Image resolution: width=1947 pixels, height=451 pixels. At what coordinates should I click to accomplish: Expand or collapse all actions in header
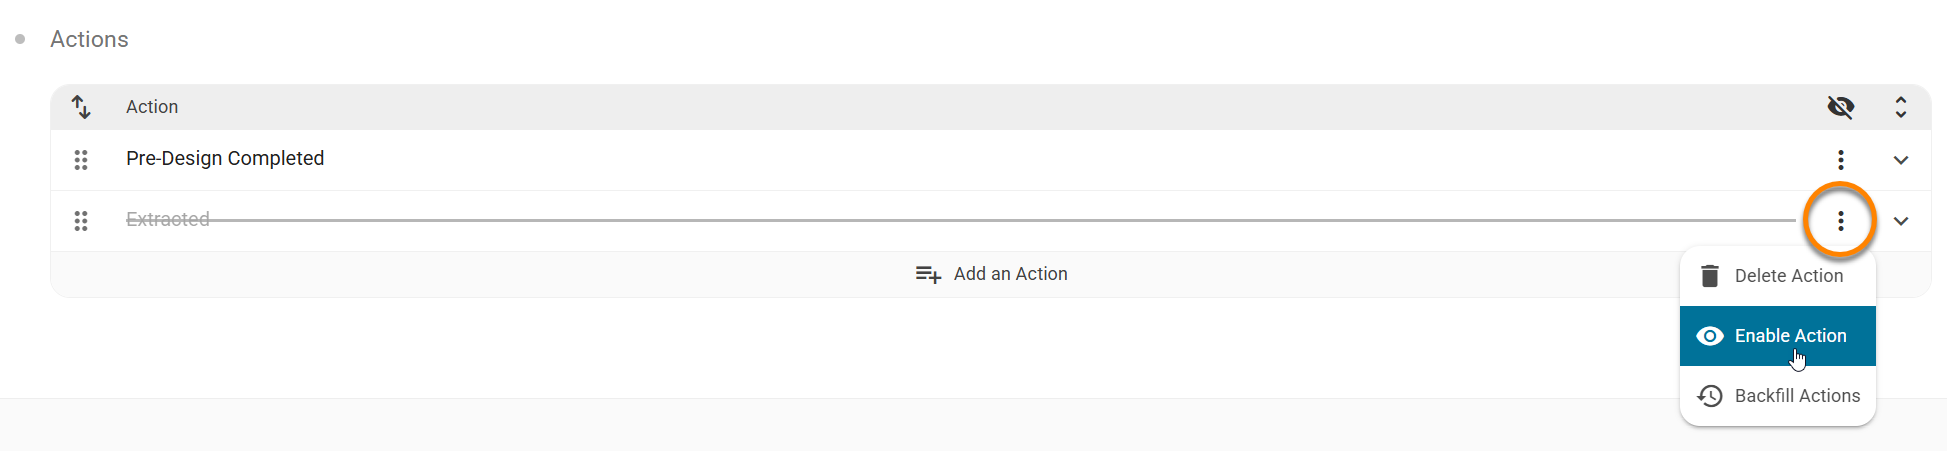coord(1900,107)
